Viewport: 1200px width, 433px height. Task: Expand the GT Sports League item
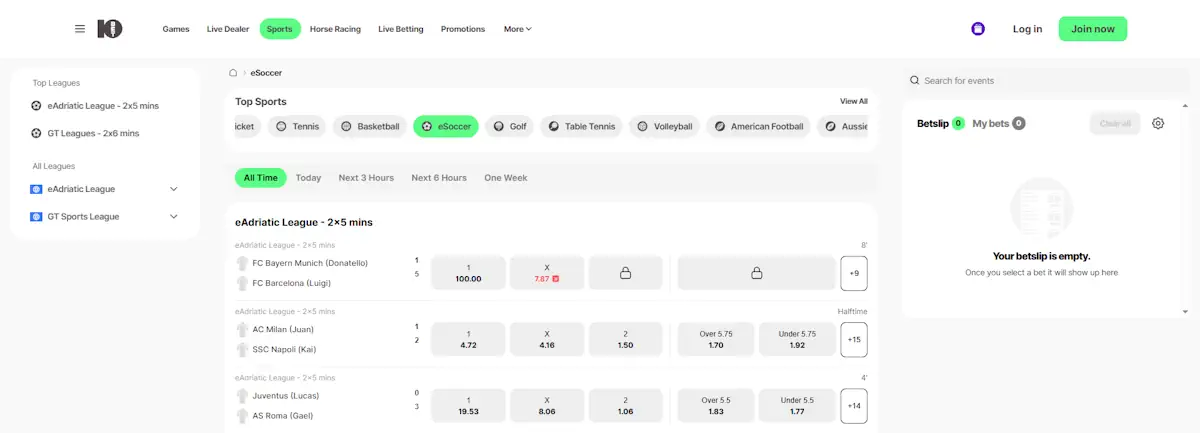click(104, 217)
